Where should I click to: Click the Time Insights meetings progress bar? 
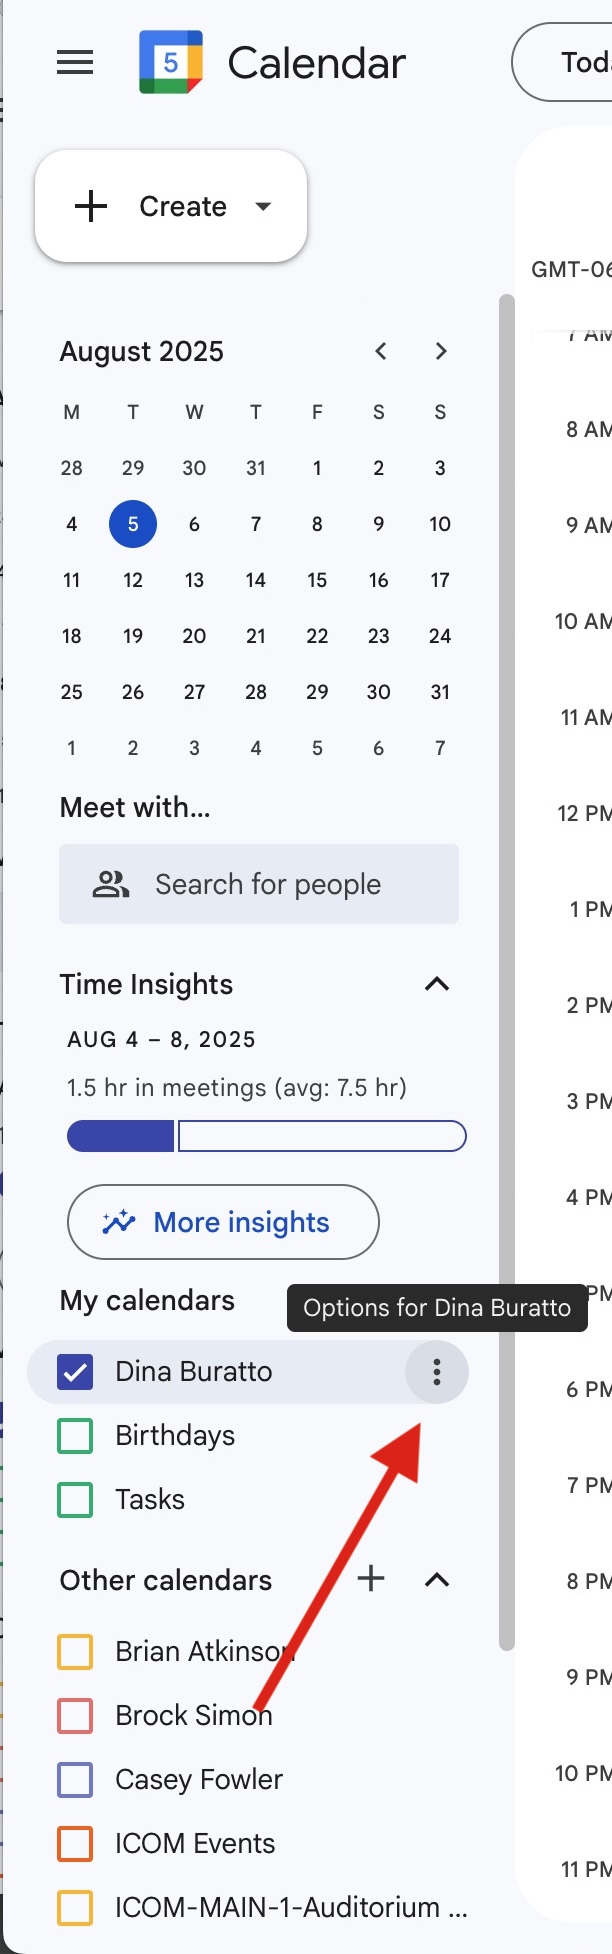tap(266, 1137)
